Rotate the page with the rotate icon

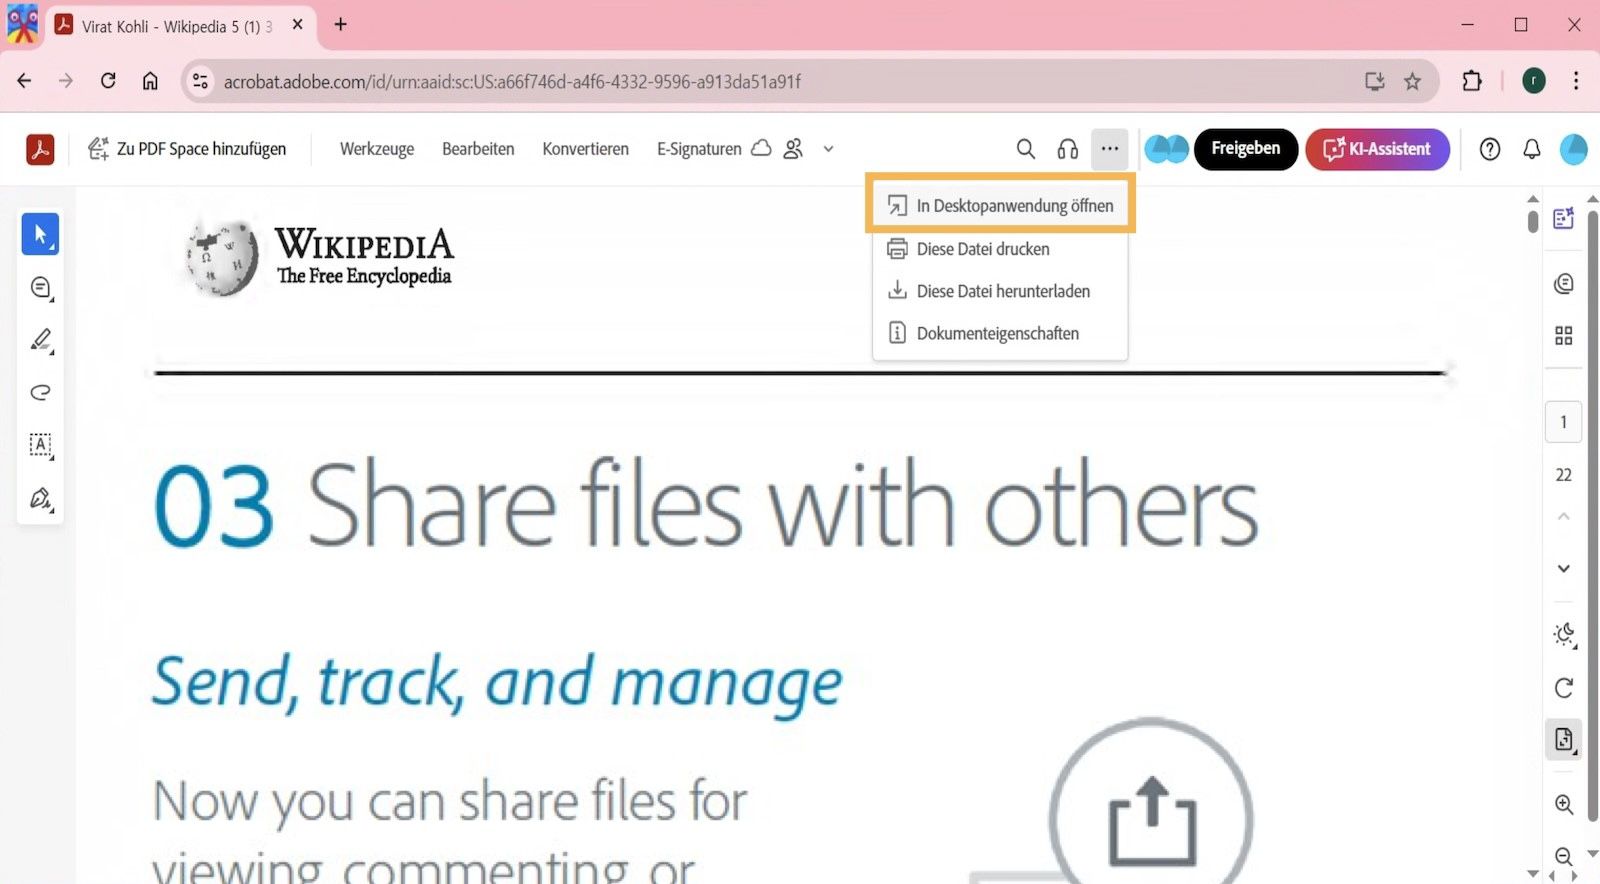click(x=1564, y=688)
